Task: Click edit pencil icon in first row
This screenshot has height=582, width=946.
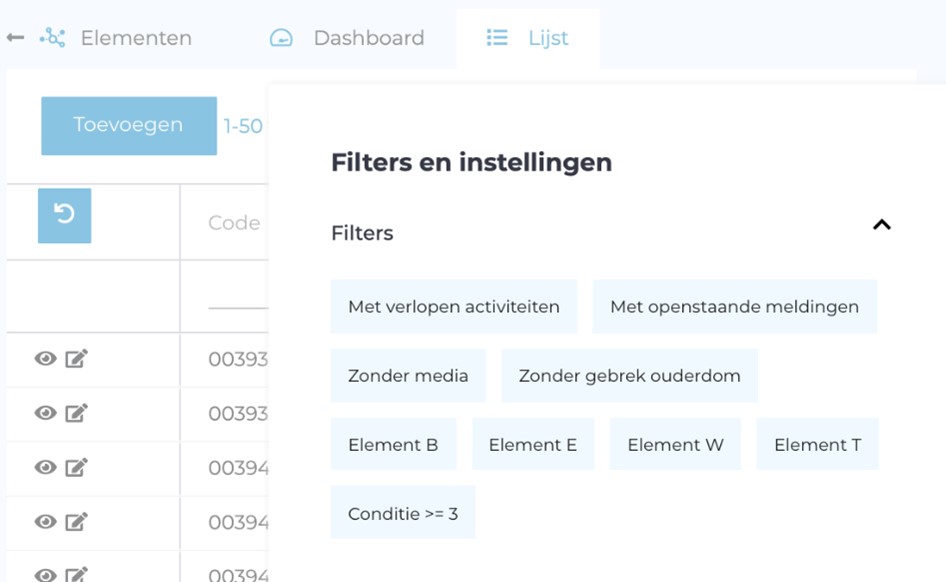Action: (77, 359)
